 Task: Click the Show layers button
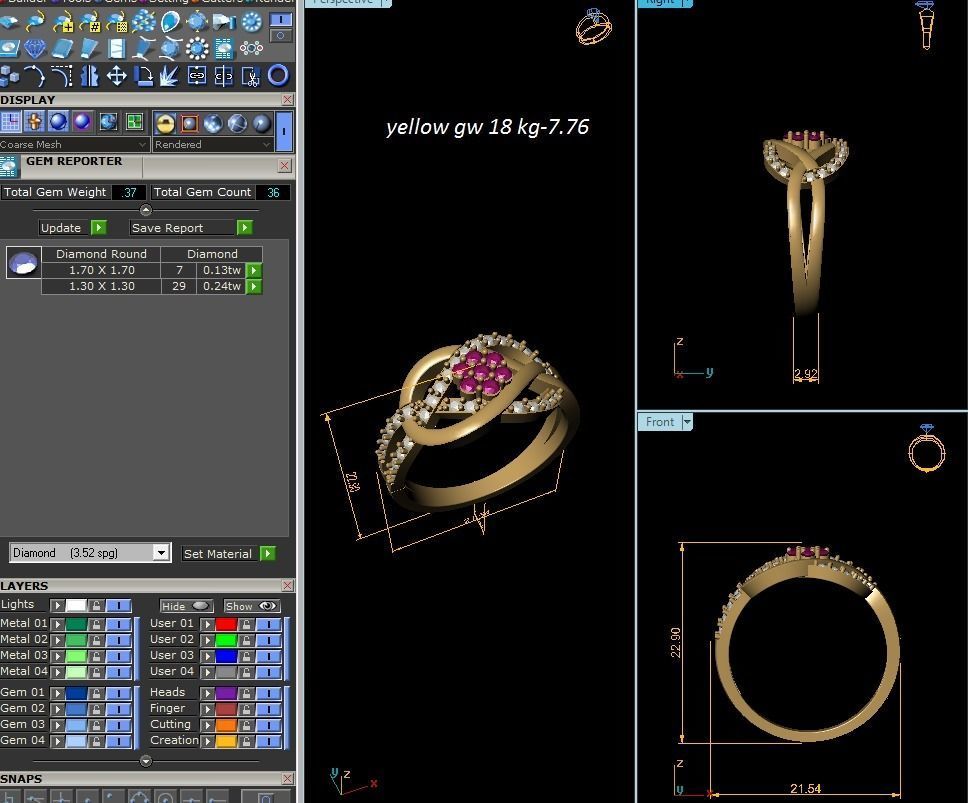251,606
